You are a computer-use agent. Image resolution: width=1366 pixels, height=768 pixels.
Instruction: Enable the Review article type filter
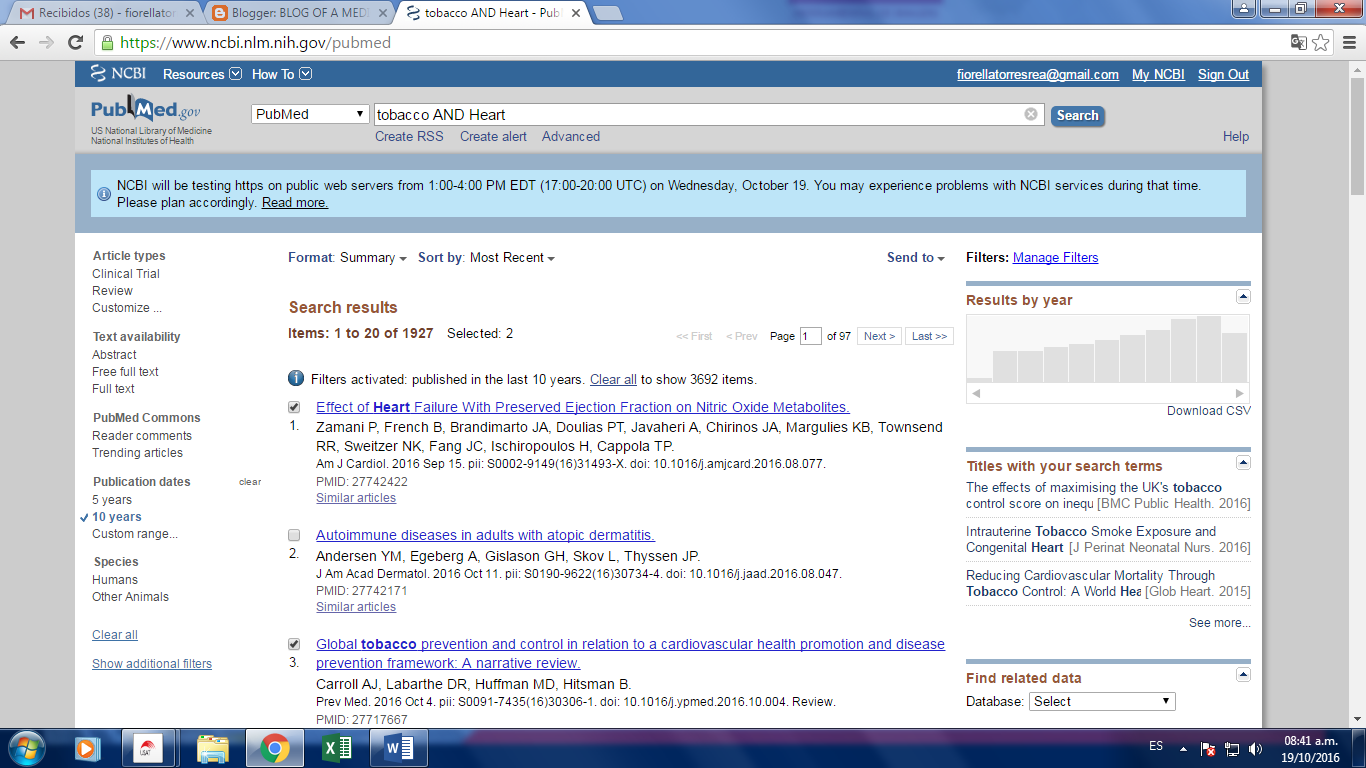pyautogui.click(x=112, y=291)
